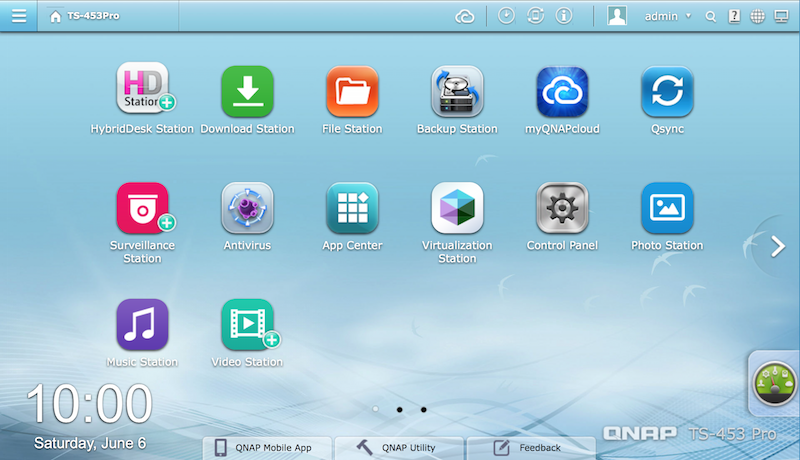Open the search magnifier icon
Viewport: 800px width, 460px height.
click(710, 17)
